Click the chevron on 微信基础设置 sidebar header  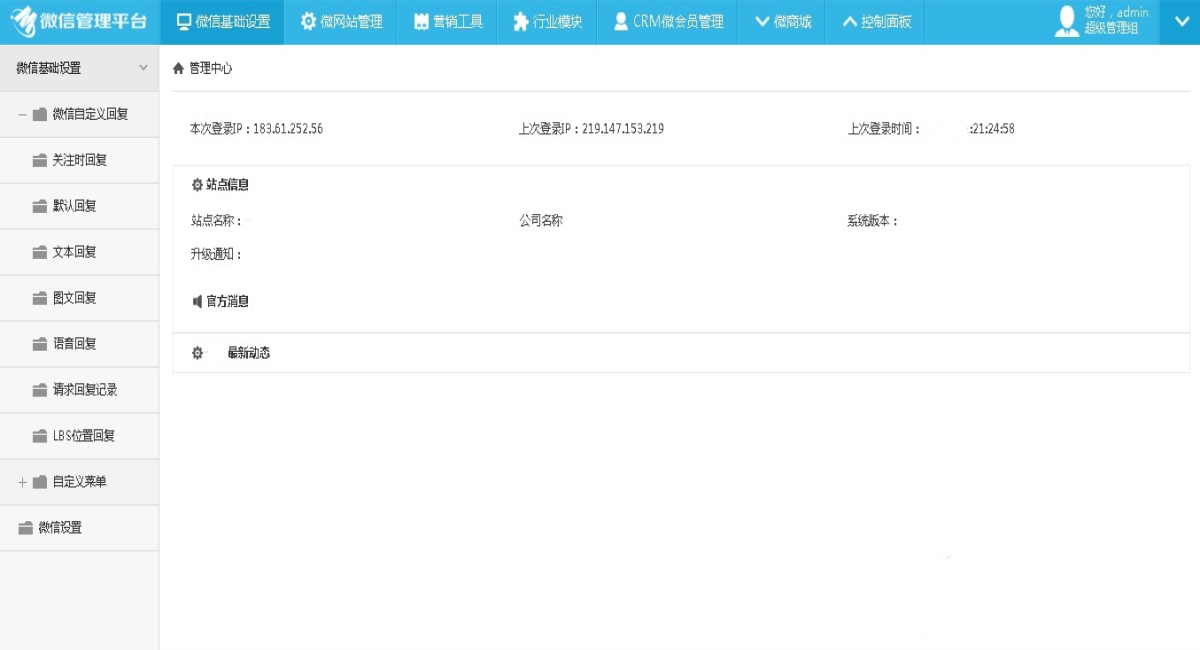click(x=143, y=68)
